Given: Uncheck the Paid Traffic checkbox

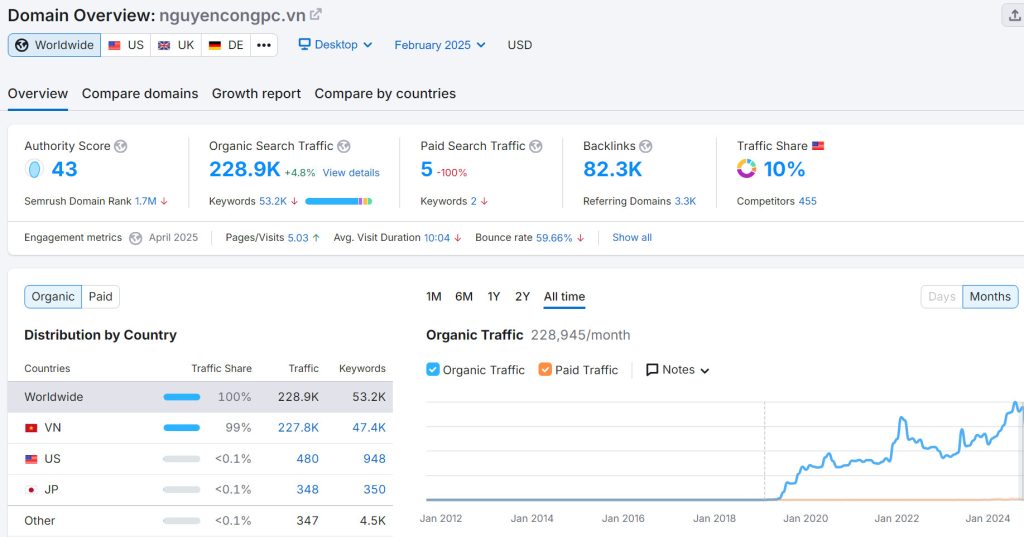Looking at the screenshot, I should 545,370.
